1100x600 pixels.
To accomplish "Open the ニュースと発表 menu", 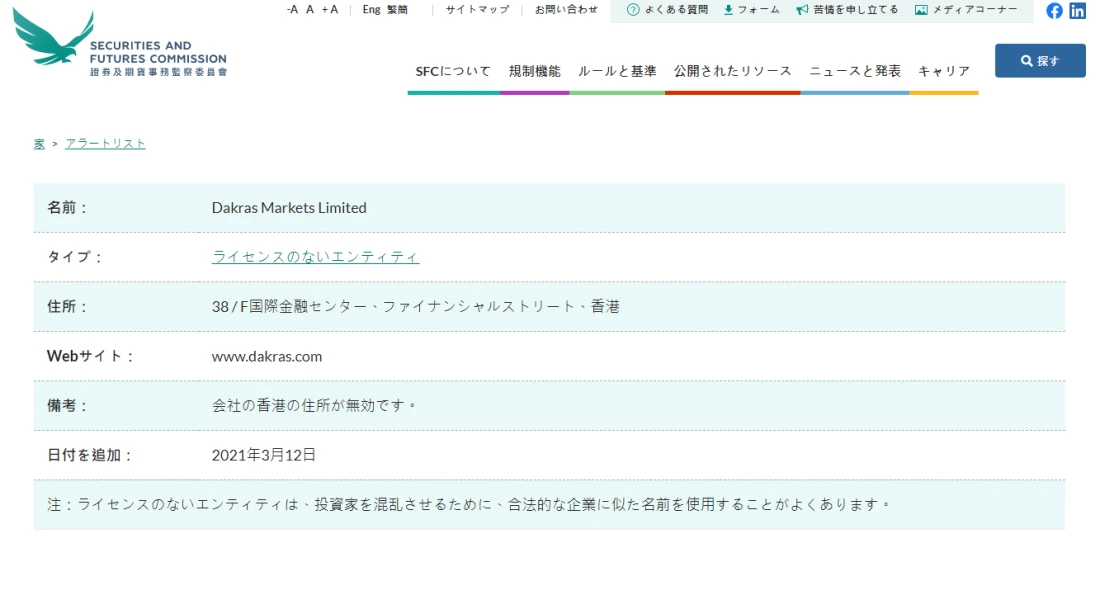I will [x=855, y=71].
